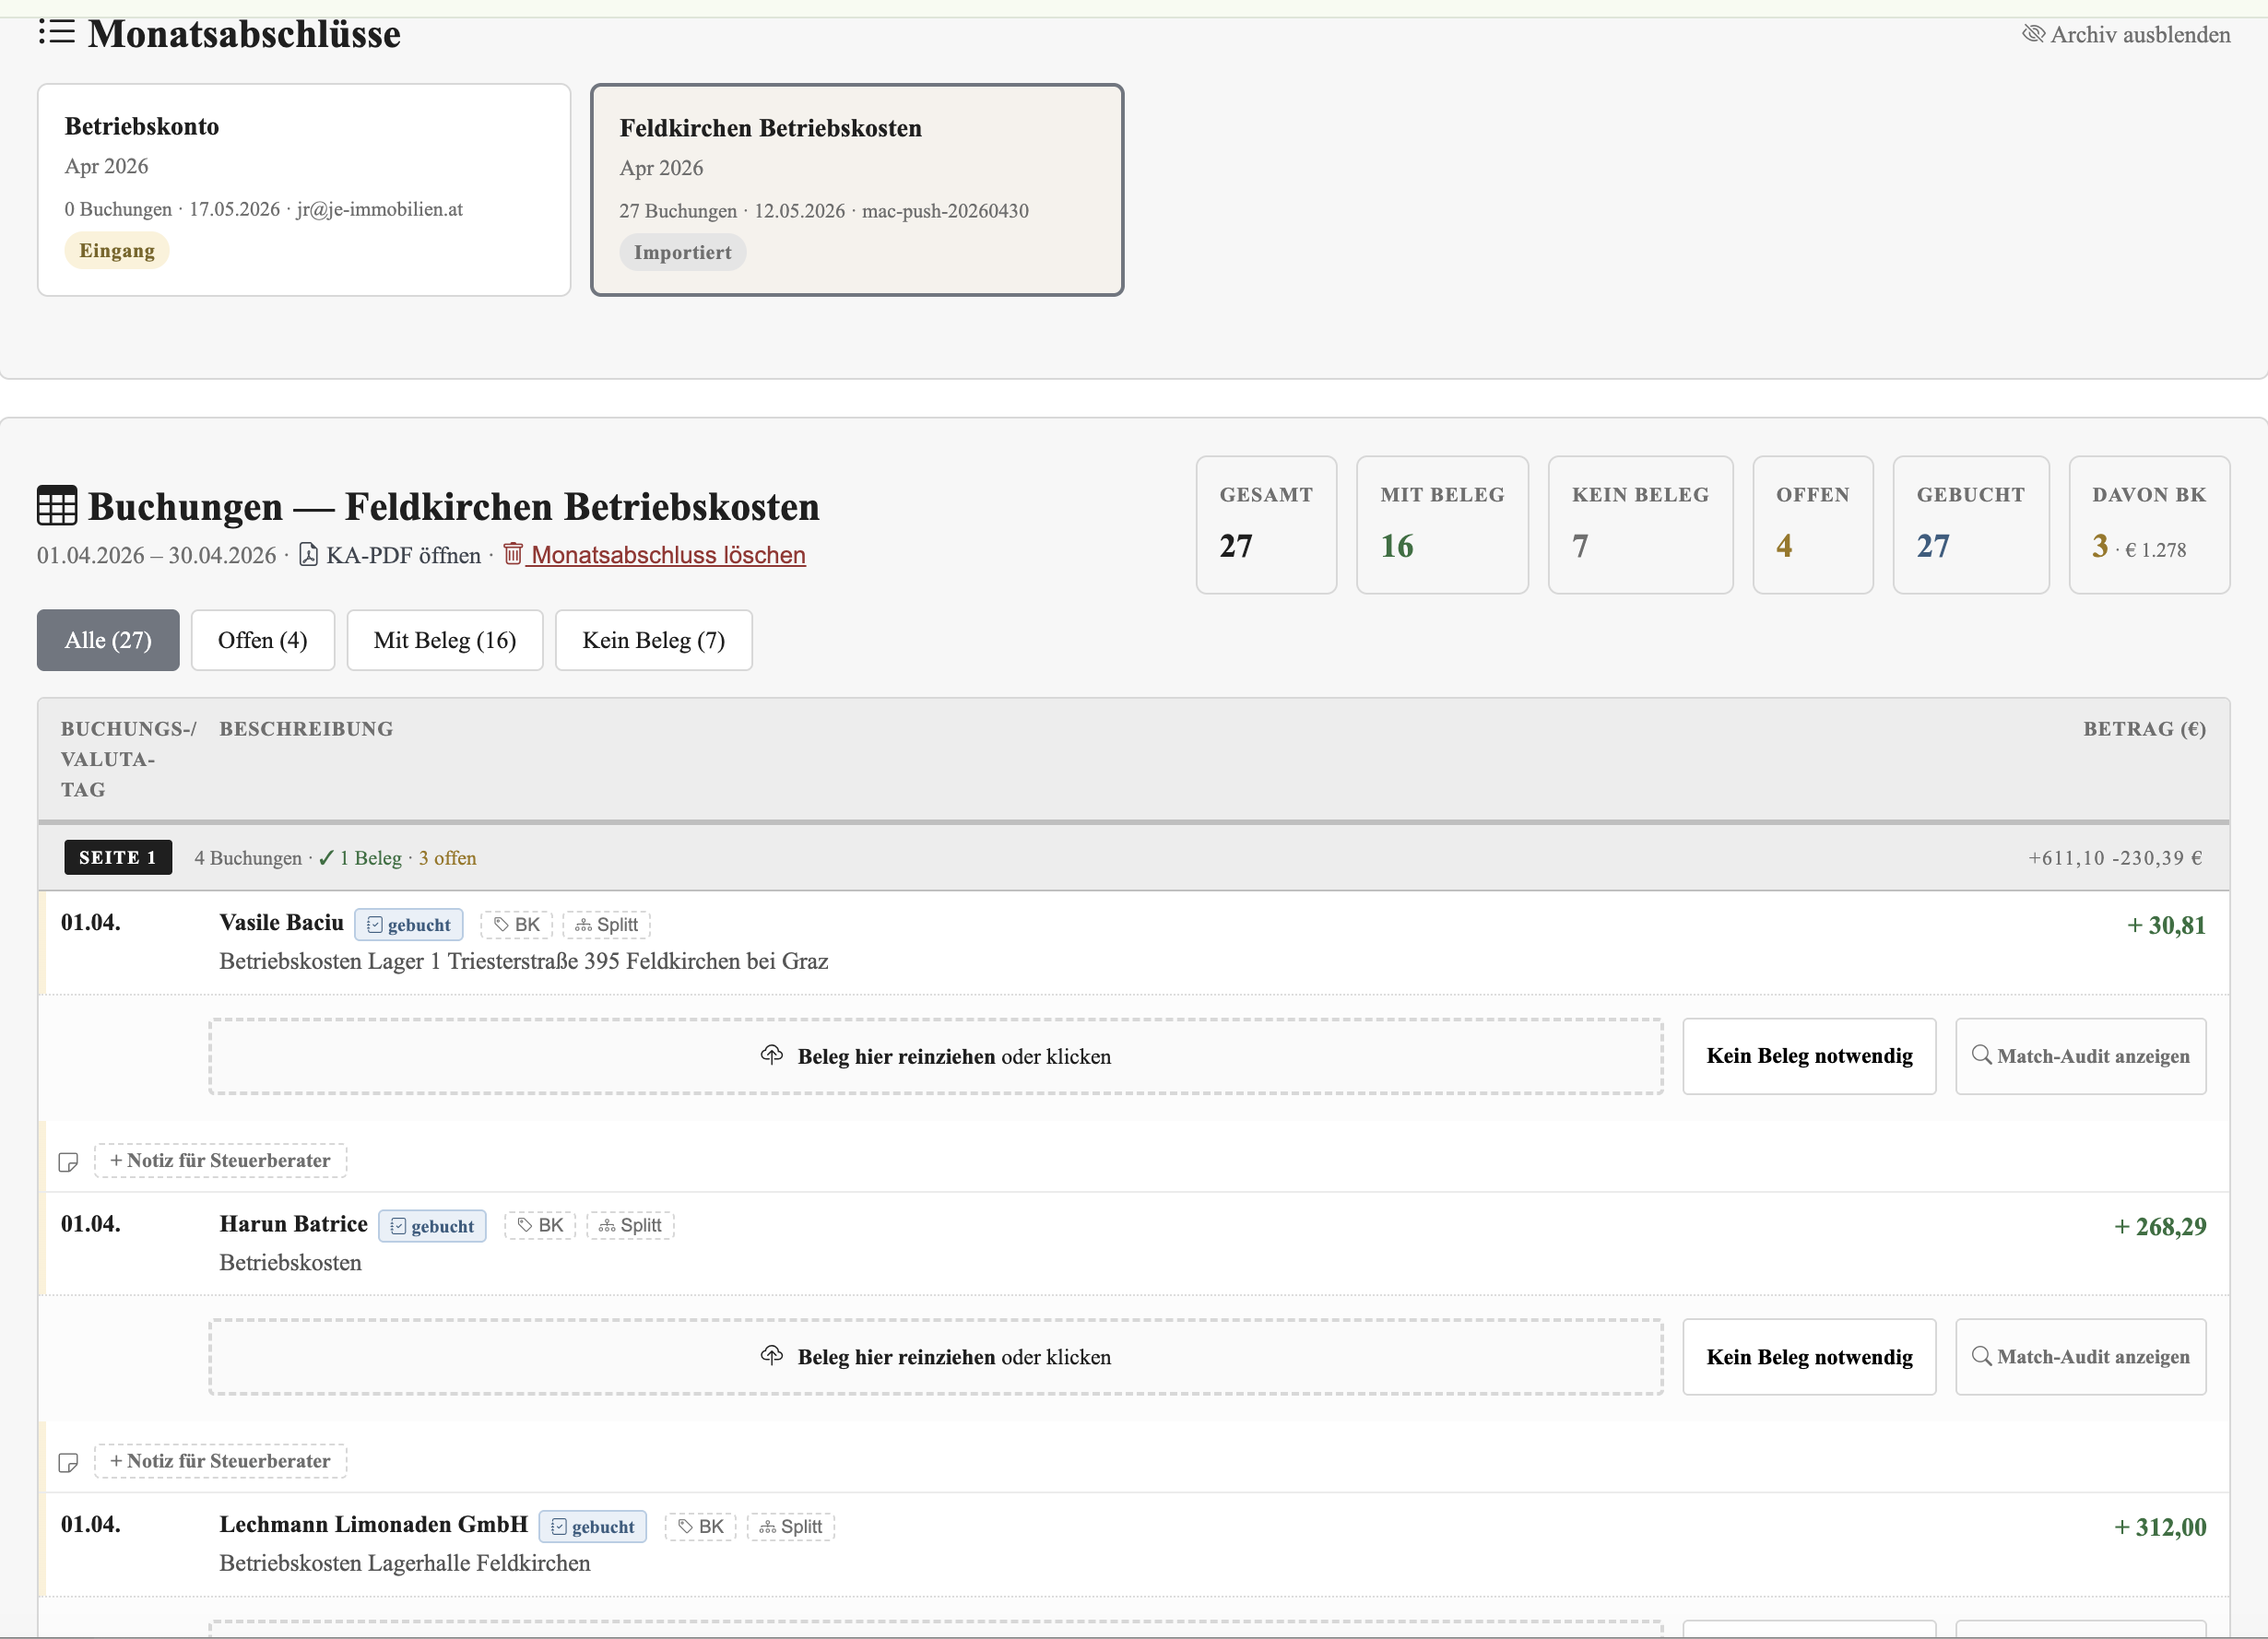Toggle the BK tag on Vasile Baciu booking
Image resolution: width=2268 pixels, height=1639 pixels.
click(517, 925)
